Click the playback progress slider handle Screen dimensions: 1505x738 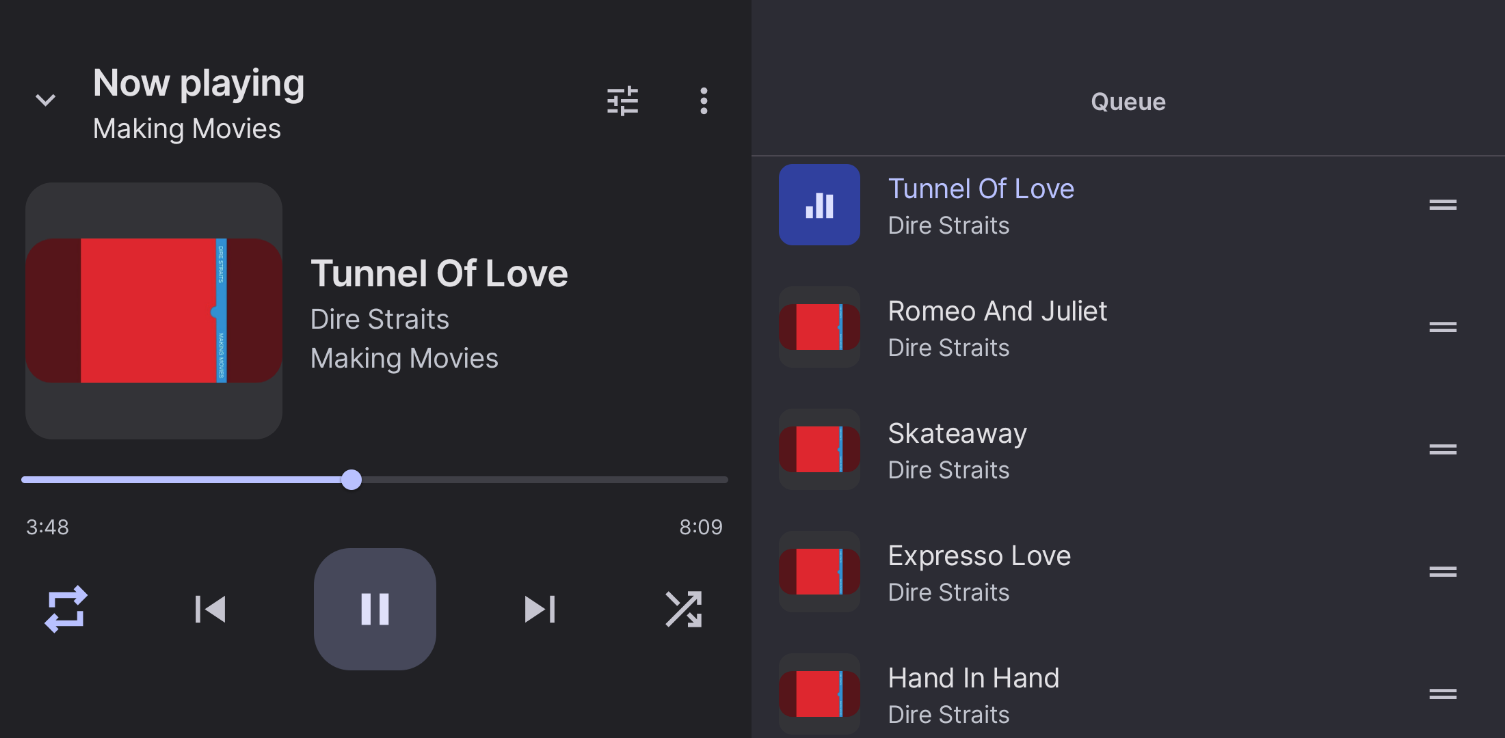click(351, 480)
